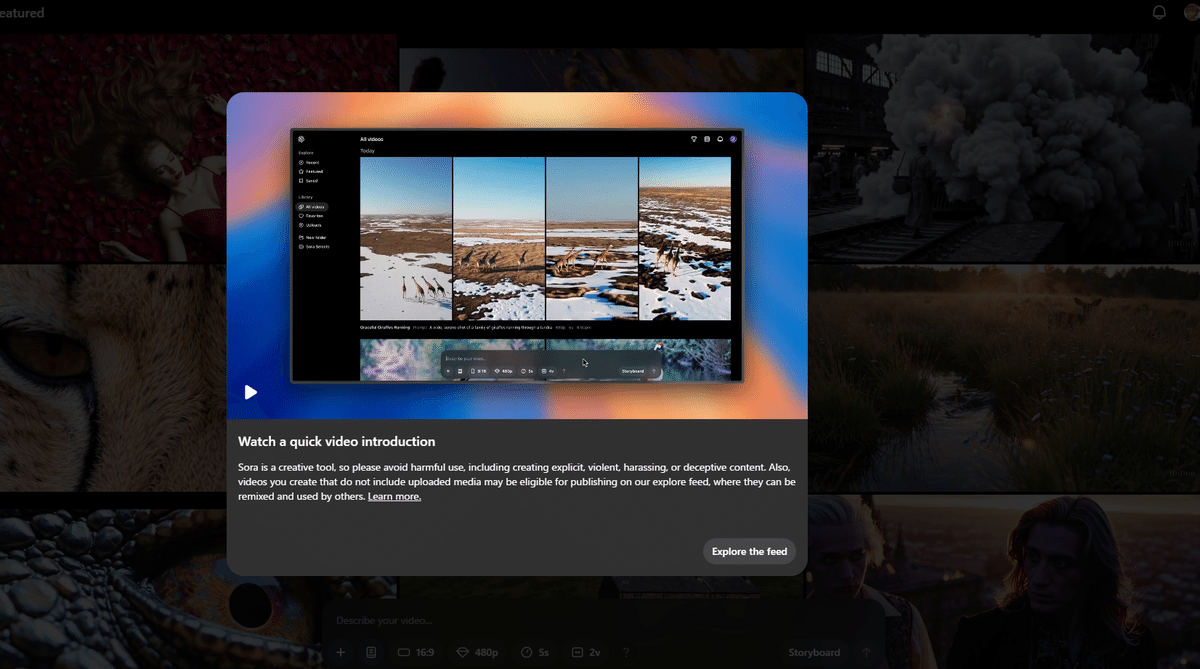Image resolution: width=1200 pixels, height=669 pixels.
Task: Submit prompt with the up arrow icon
Action: [x=867, y=652]
